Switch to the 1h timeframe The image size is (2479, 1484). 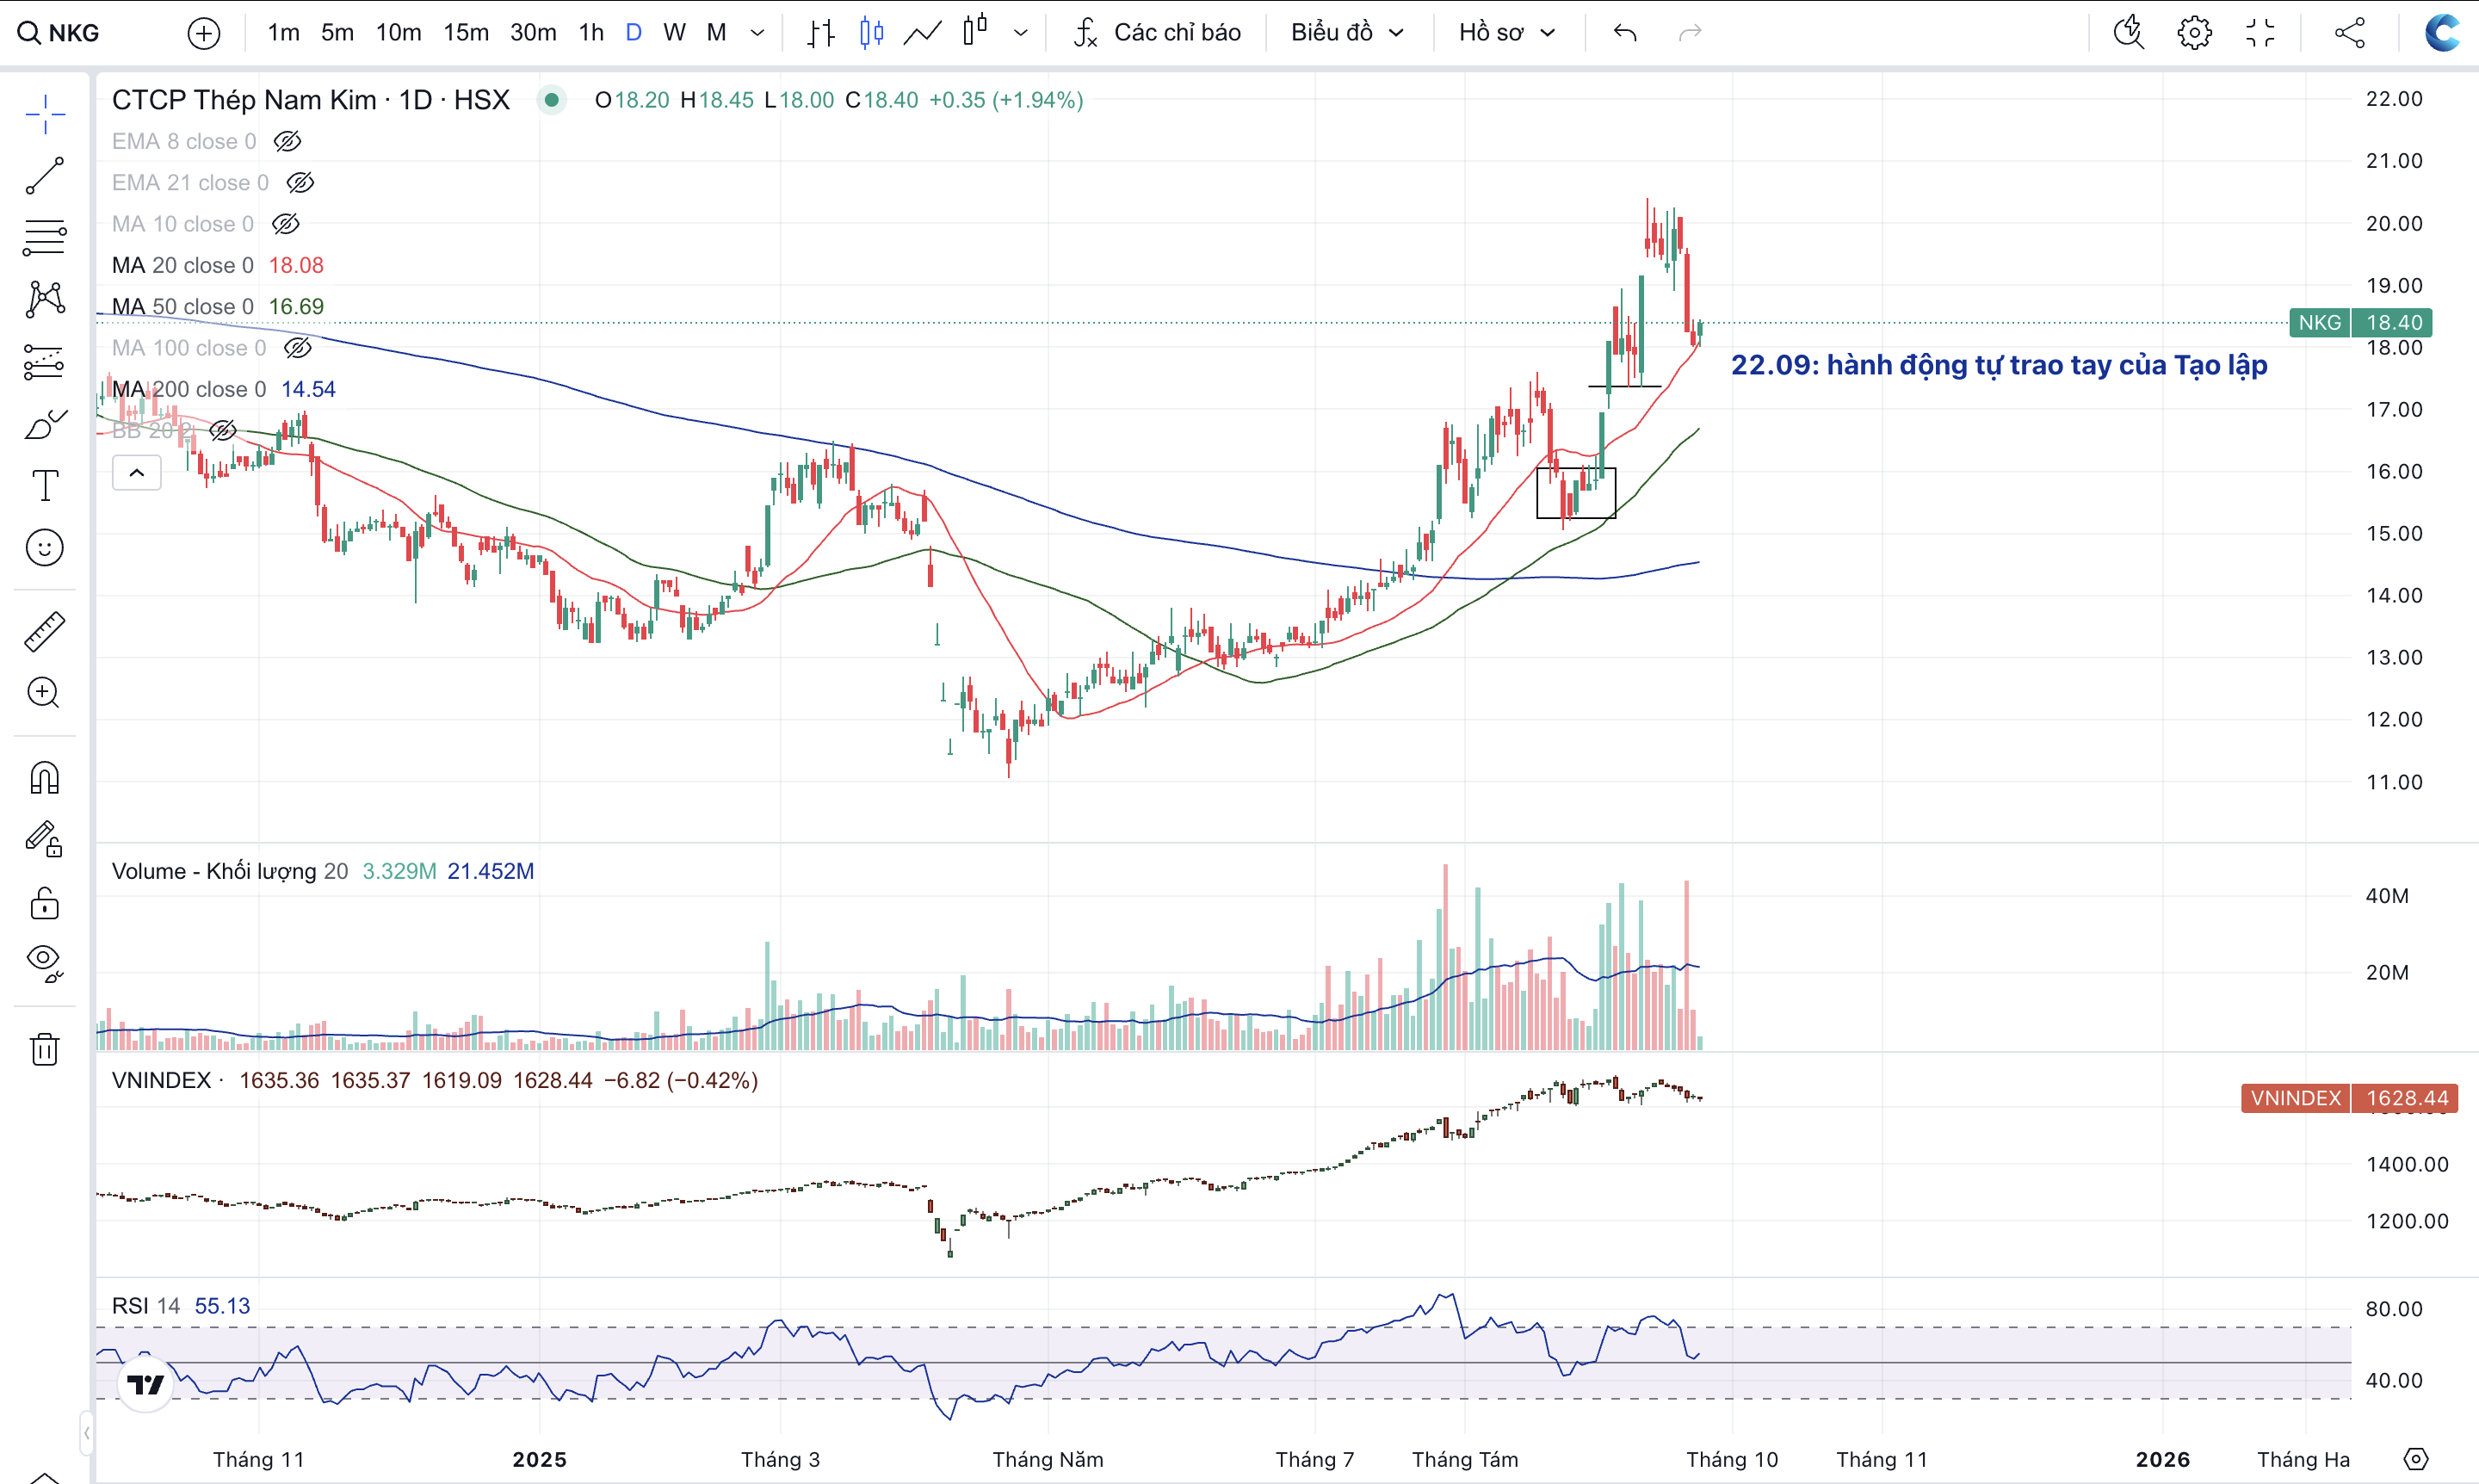tap(591, 33)
